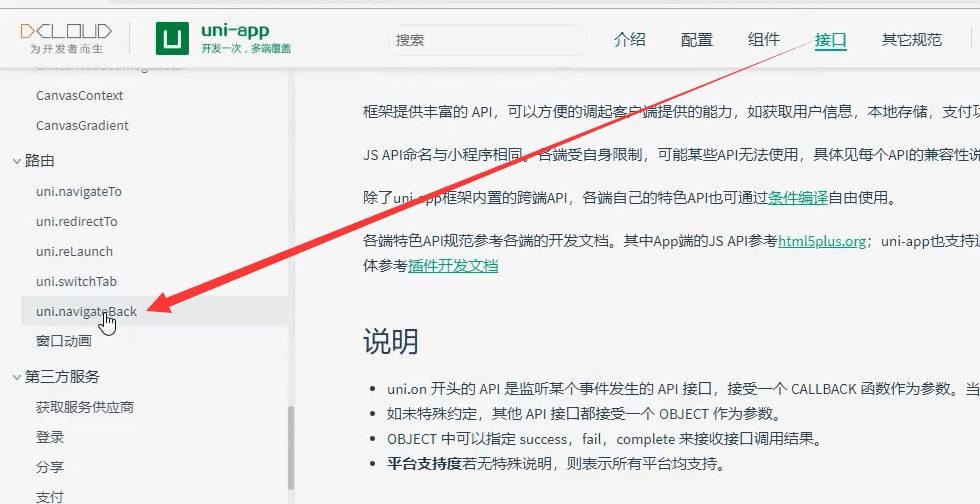
Task: Open the 配置 nav tab
Action: (x=696, y=39)
